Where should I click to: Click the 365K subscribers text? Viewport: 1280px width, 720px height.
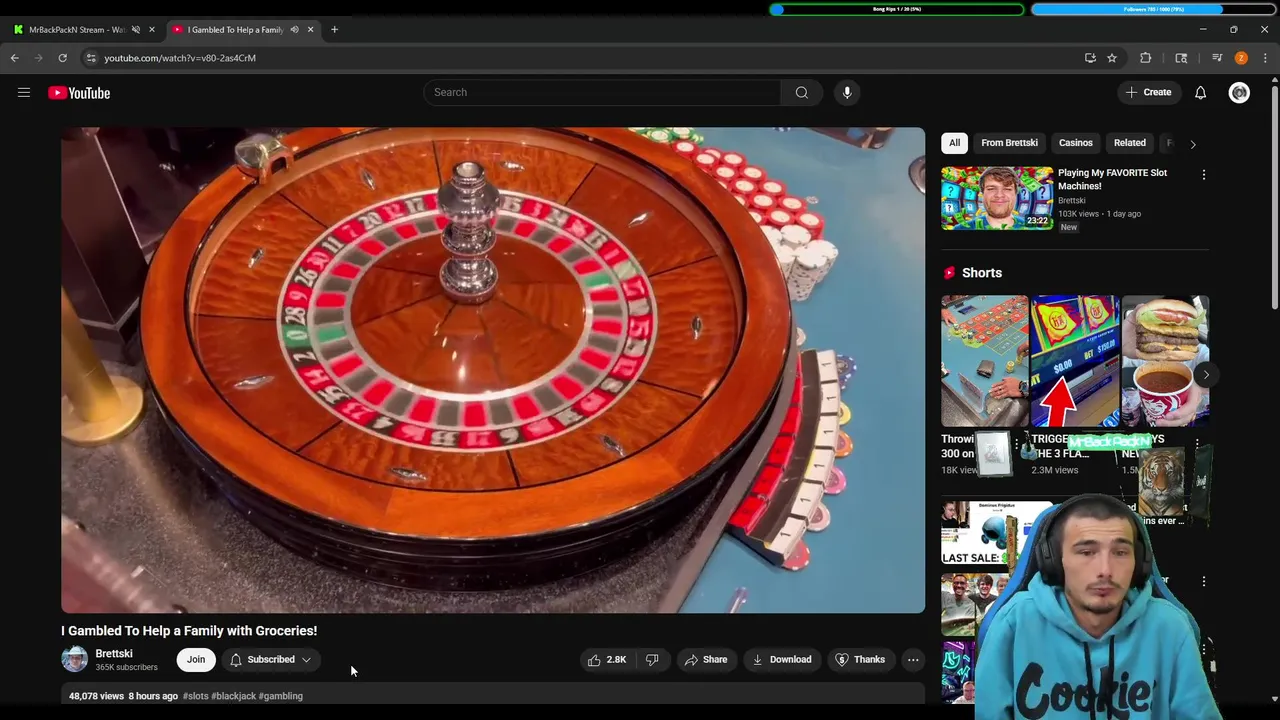[126, 667]
